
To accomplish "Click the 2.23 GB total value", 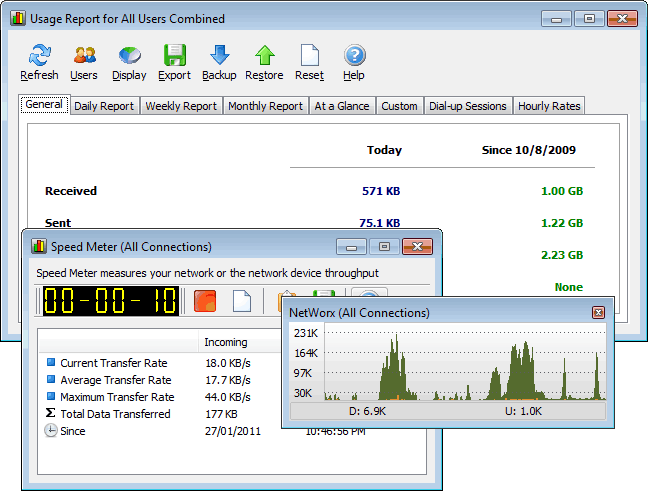I will [x=562, y=255].
